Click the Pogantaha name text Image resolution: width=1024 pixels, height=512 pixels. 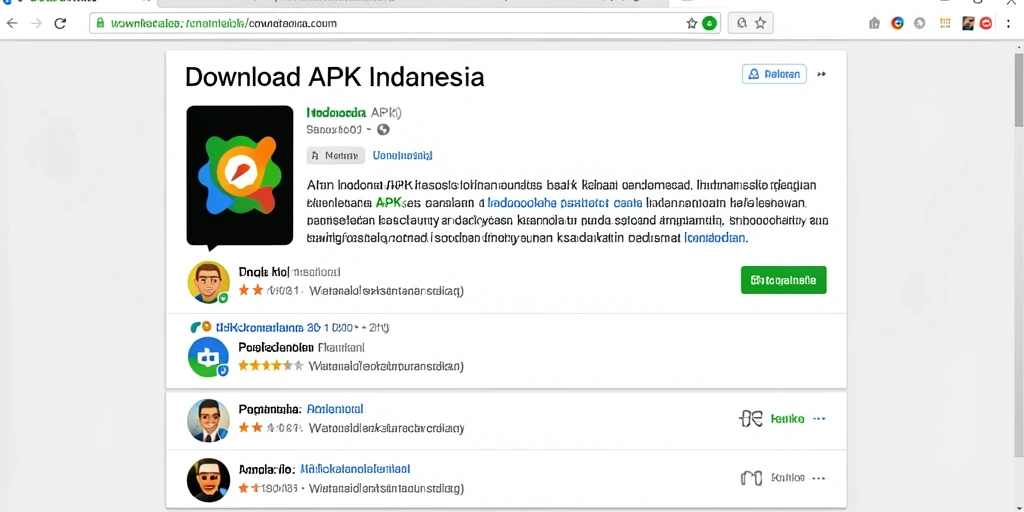click(270, 409)
